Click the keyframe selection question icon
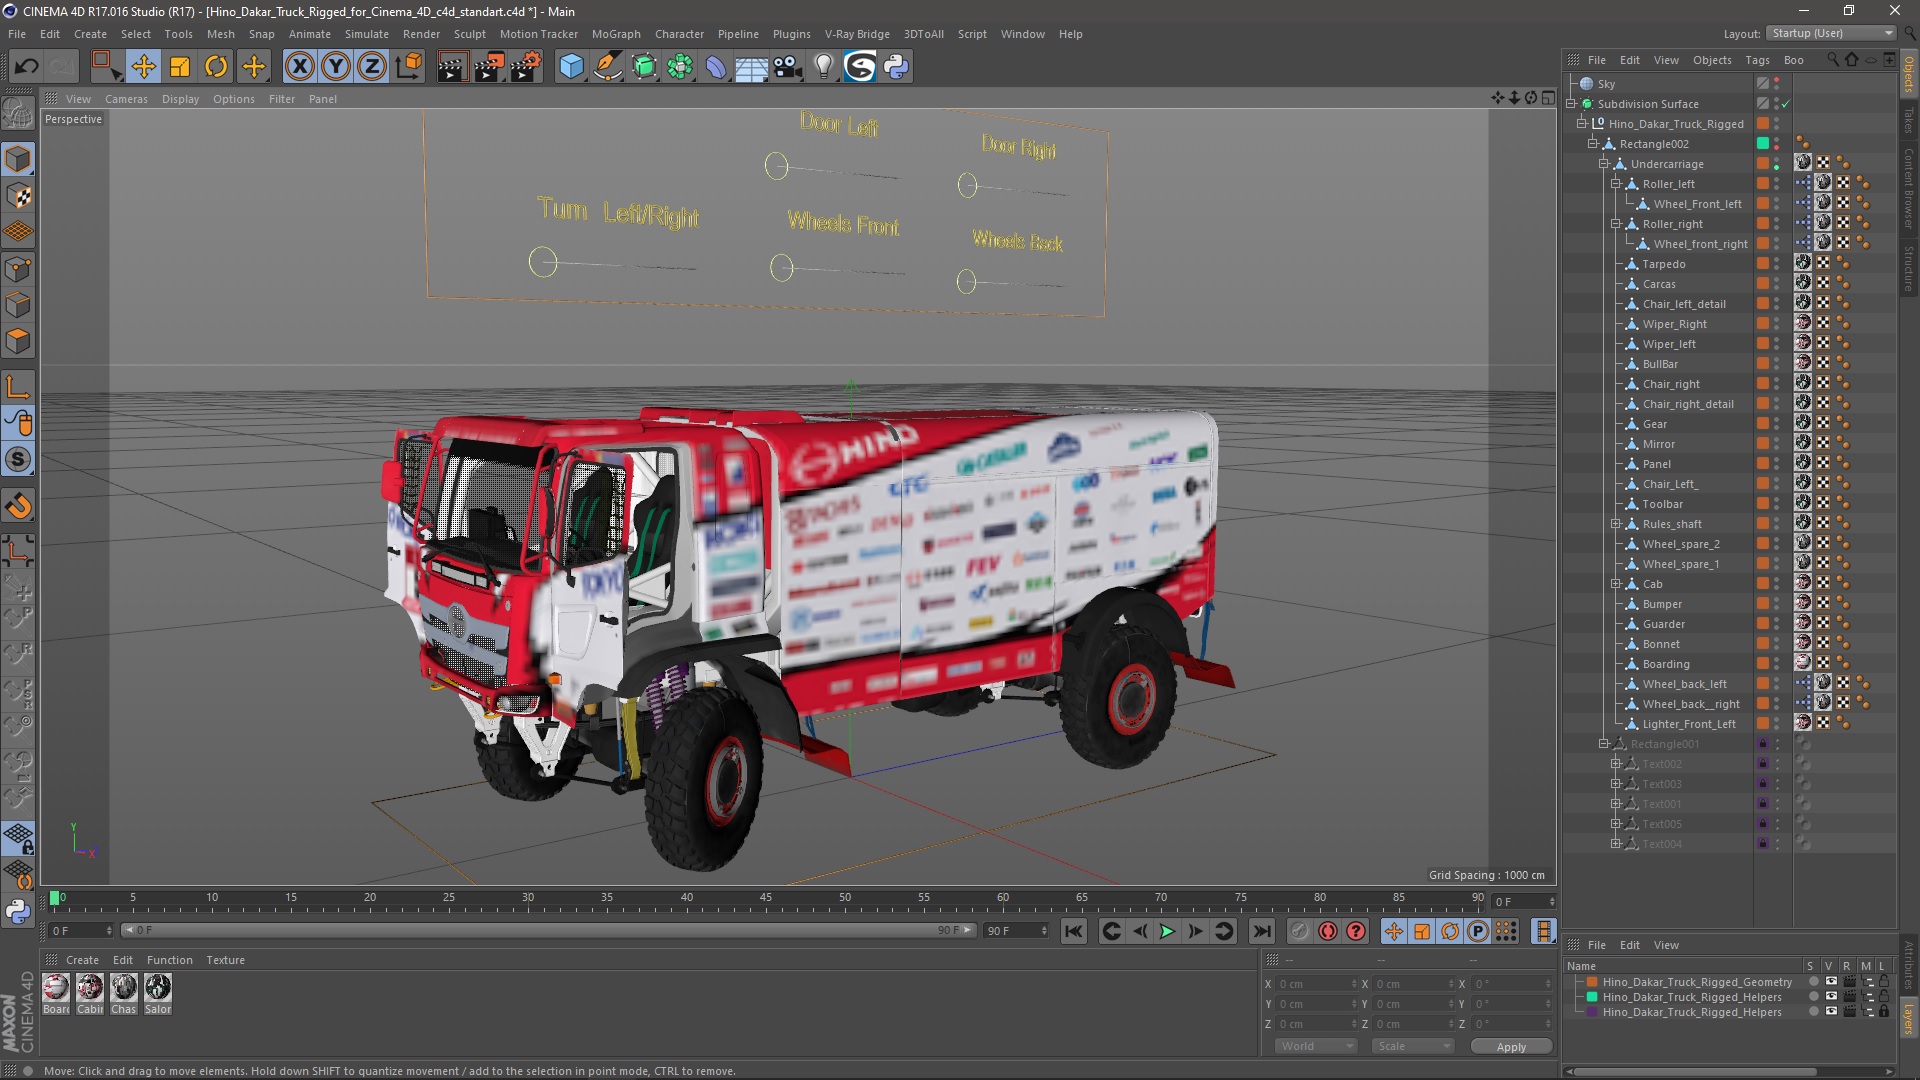 1356,931
